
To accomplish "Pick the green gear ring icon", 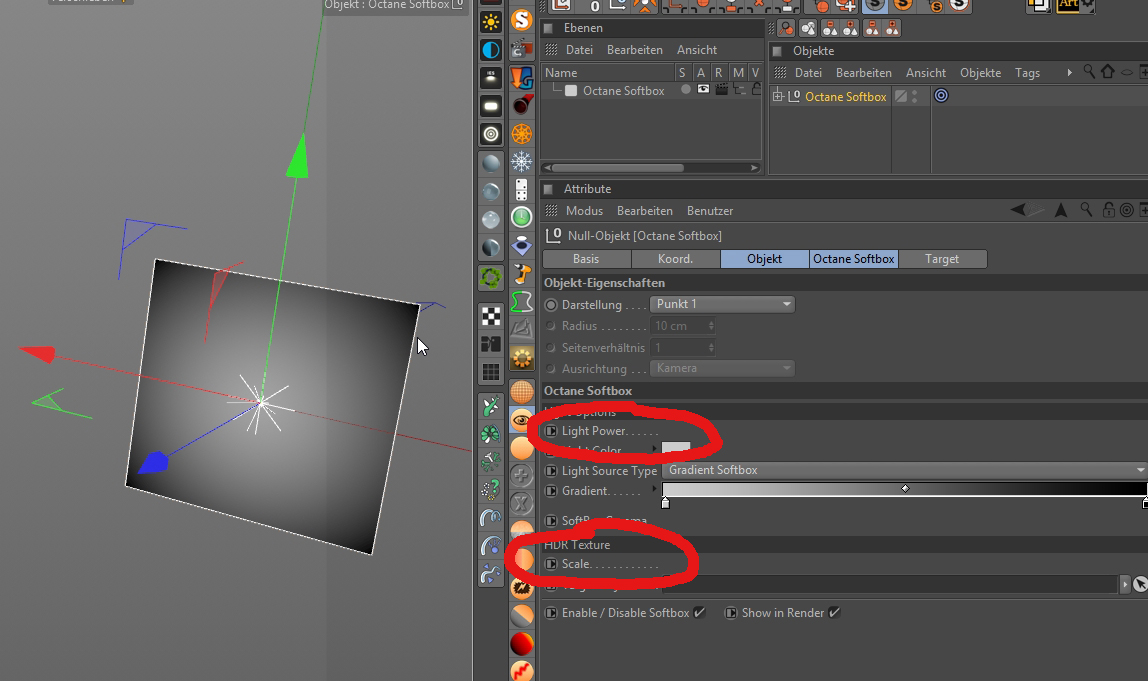I will coord(491,278).
